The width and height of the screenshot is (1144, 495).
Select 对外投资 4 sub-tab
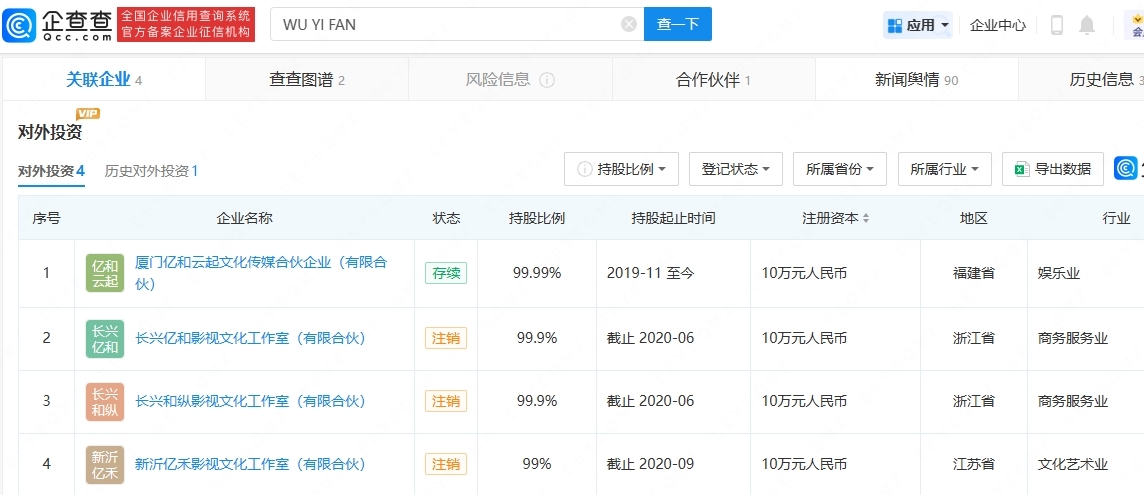(x=51, y=171)
